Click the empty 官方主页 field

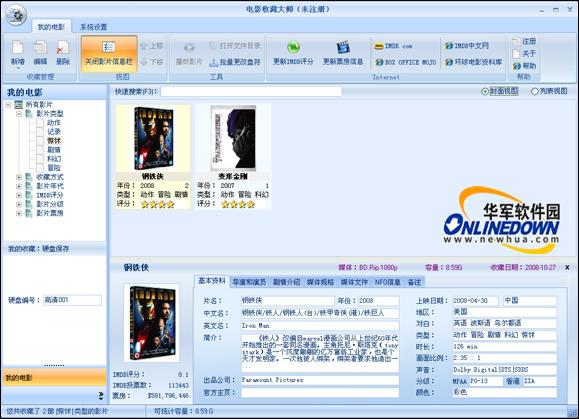click(320, 392)
